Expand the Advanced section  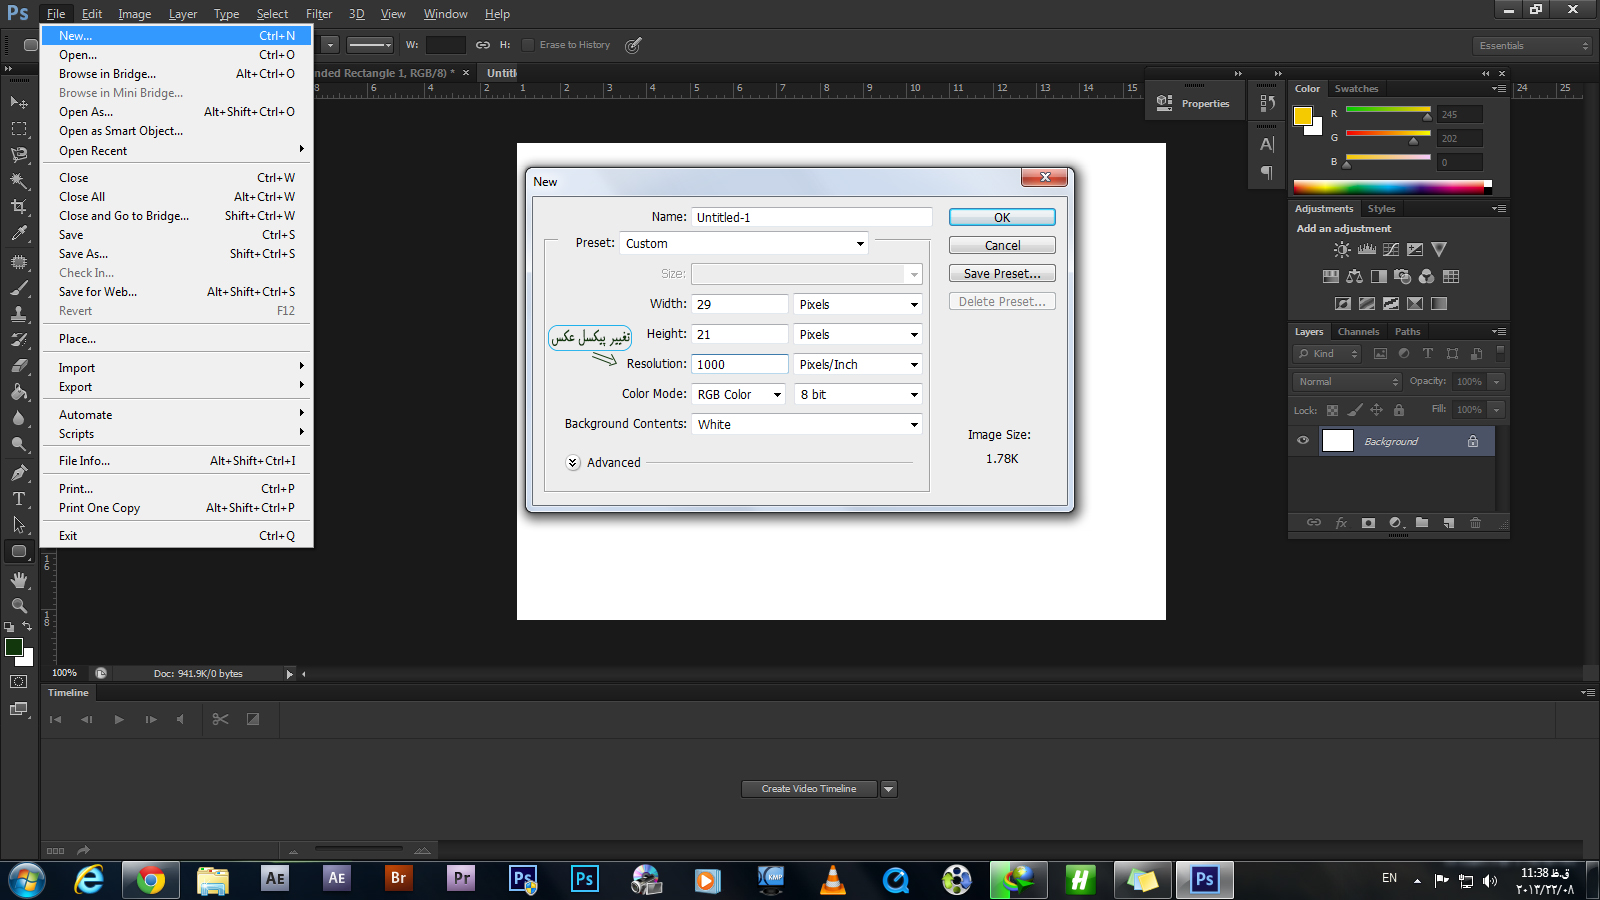[x=573, y=463]
